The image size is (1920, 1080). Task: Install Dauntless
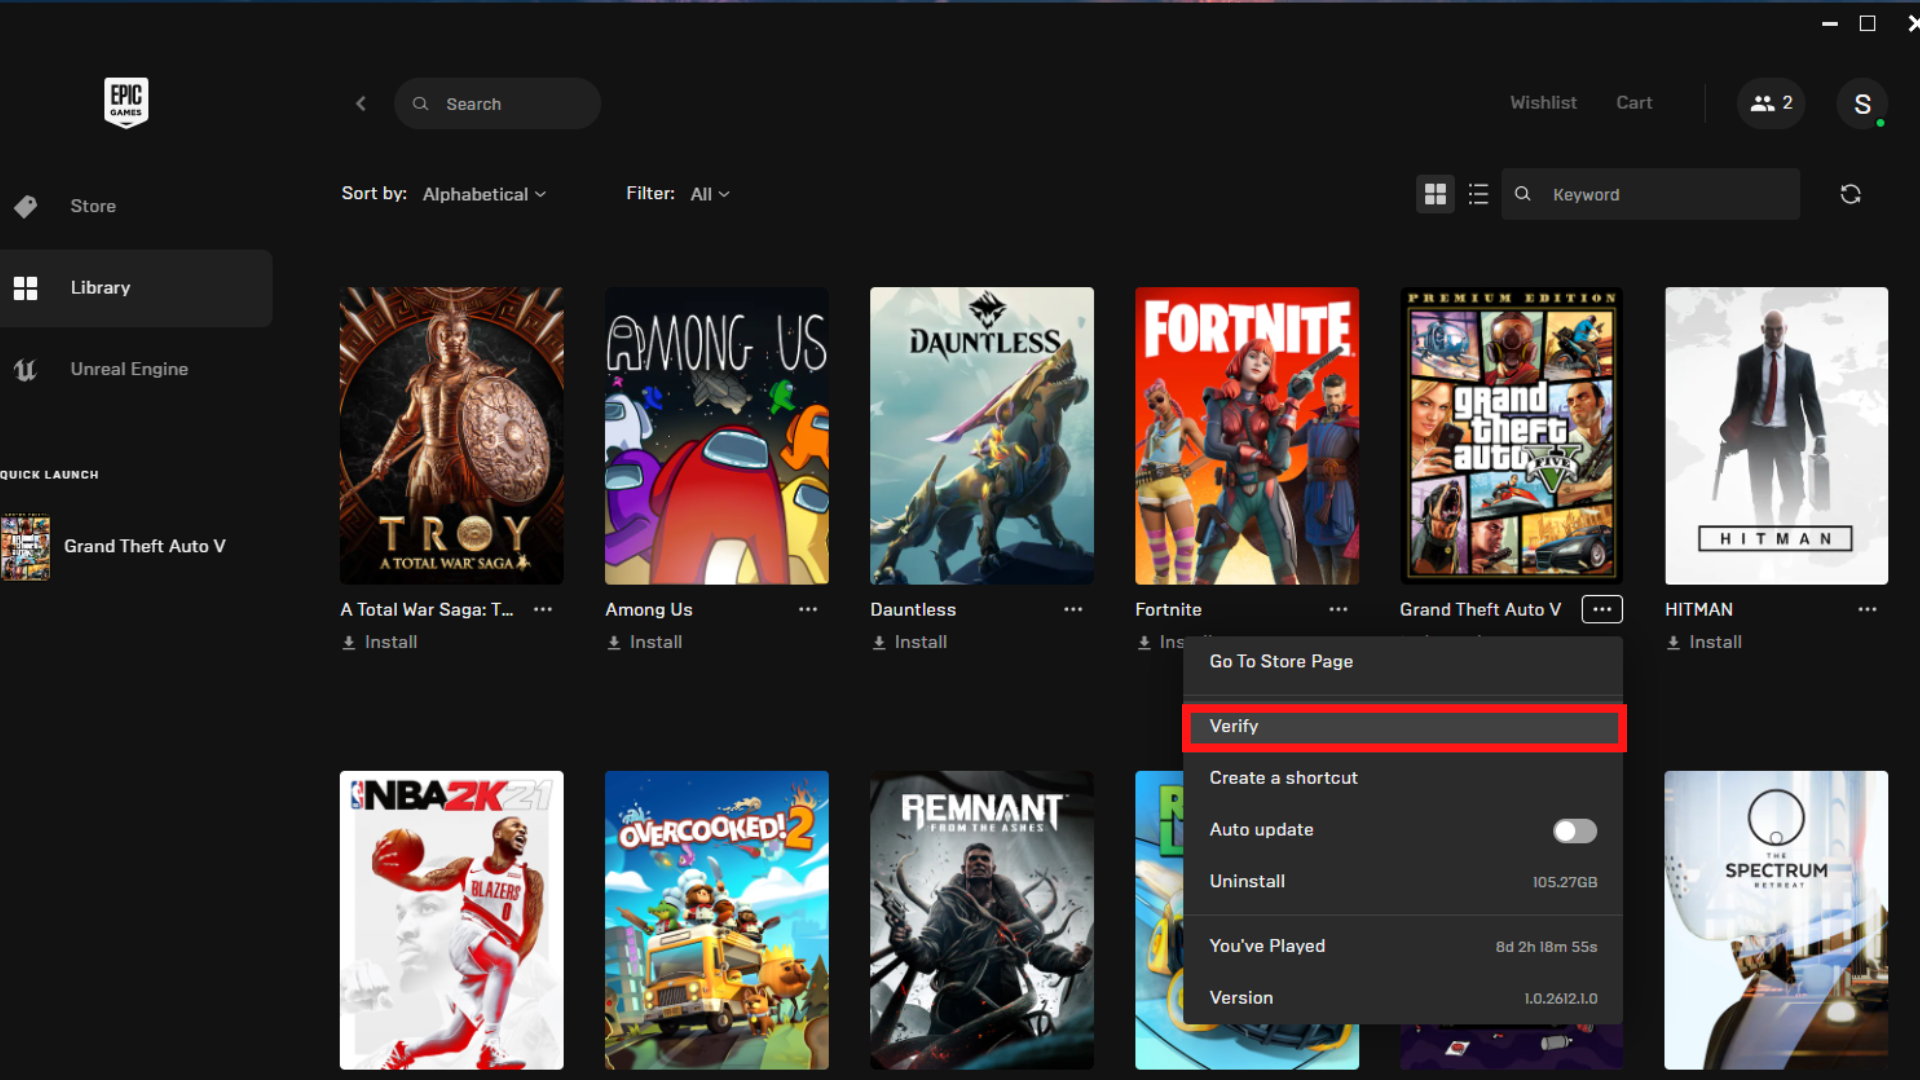[910, 643]
